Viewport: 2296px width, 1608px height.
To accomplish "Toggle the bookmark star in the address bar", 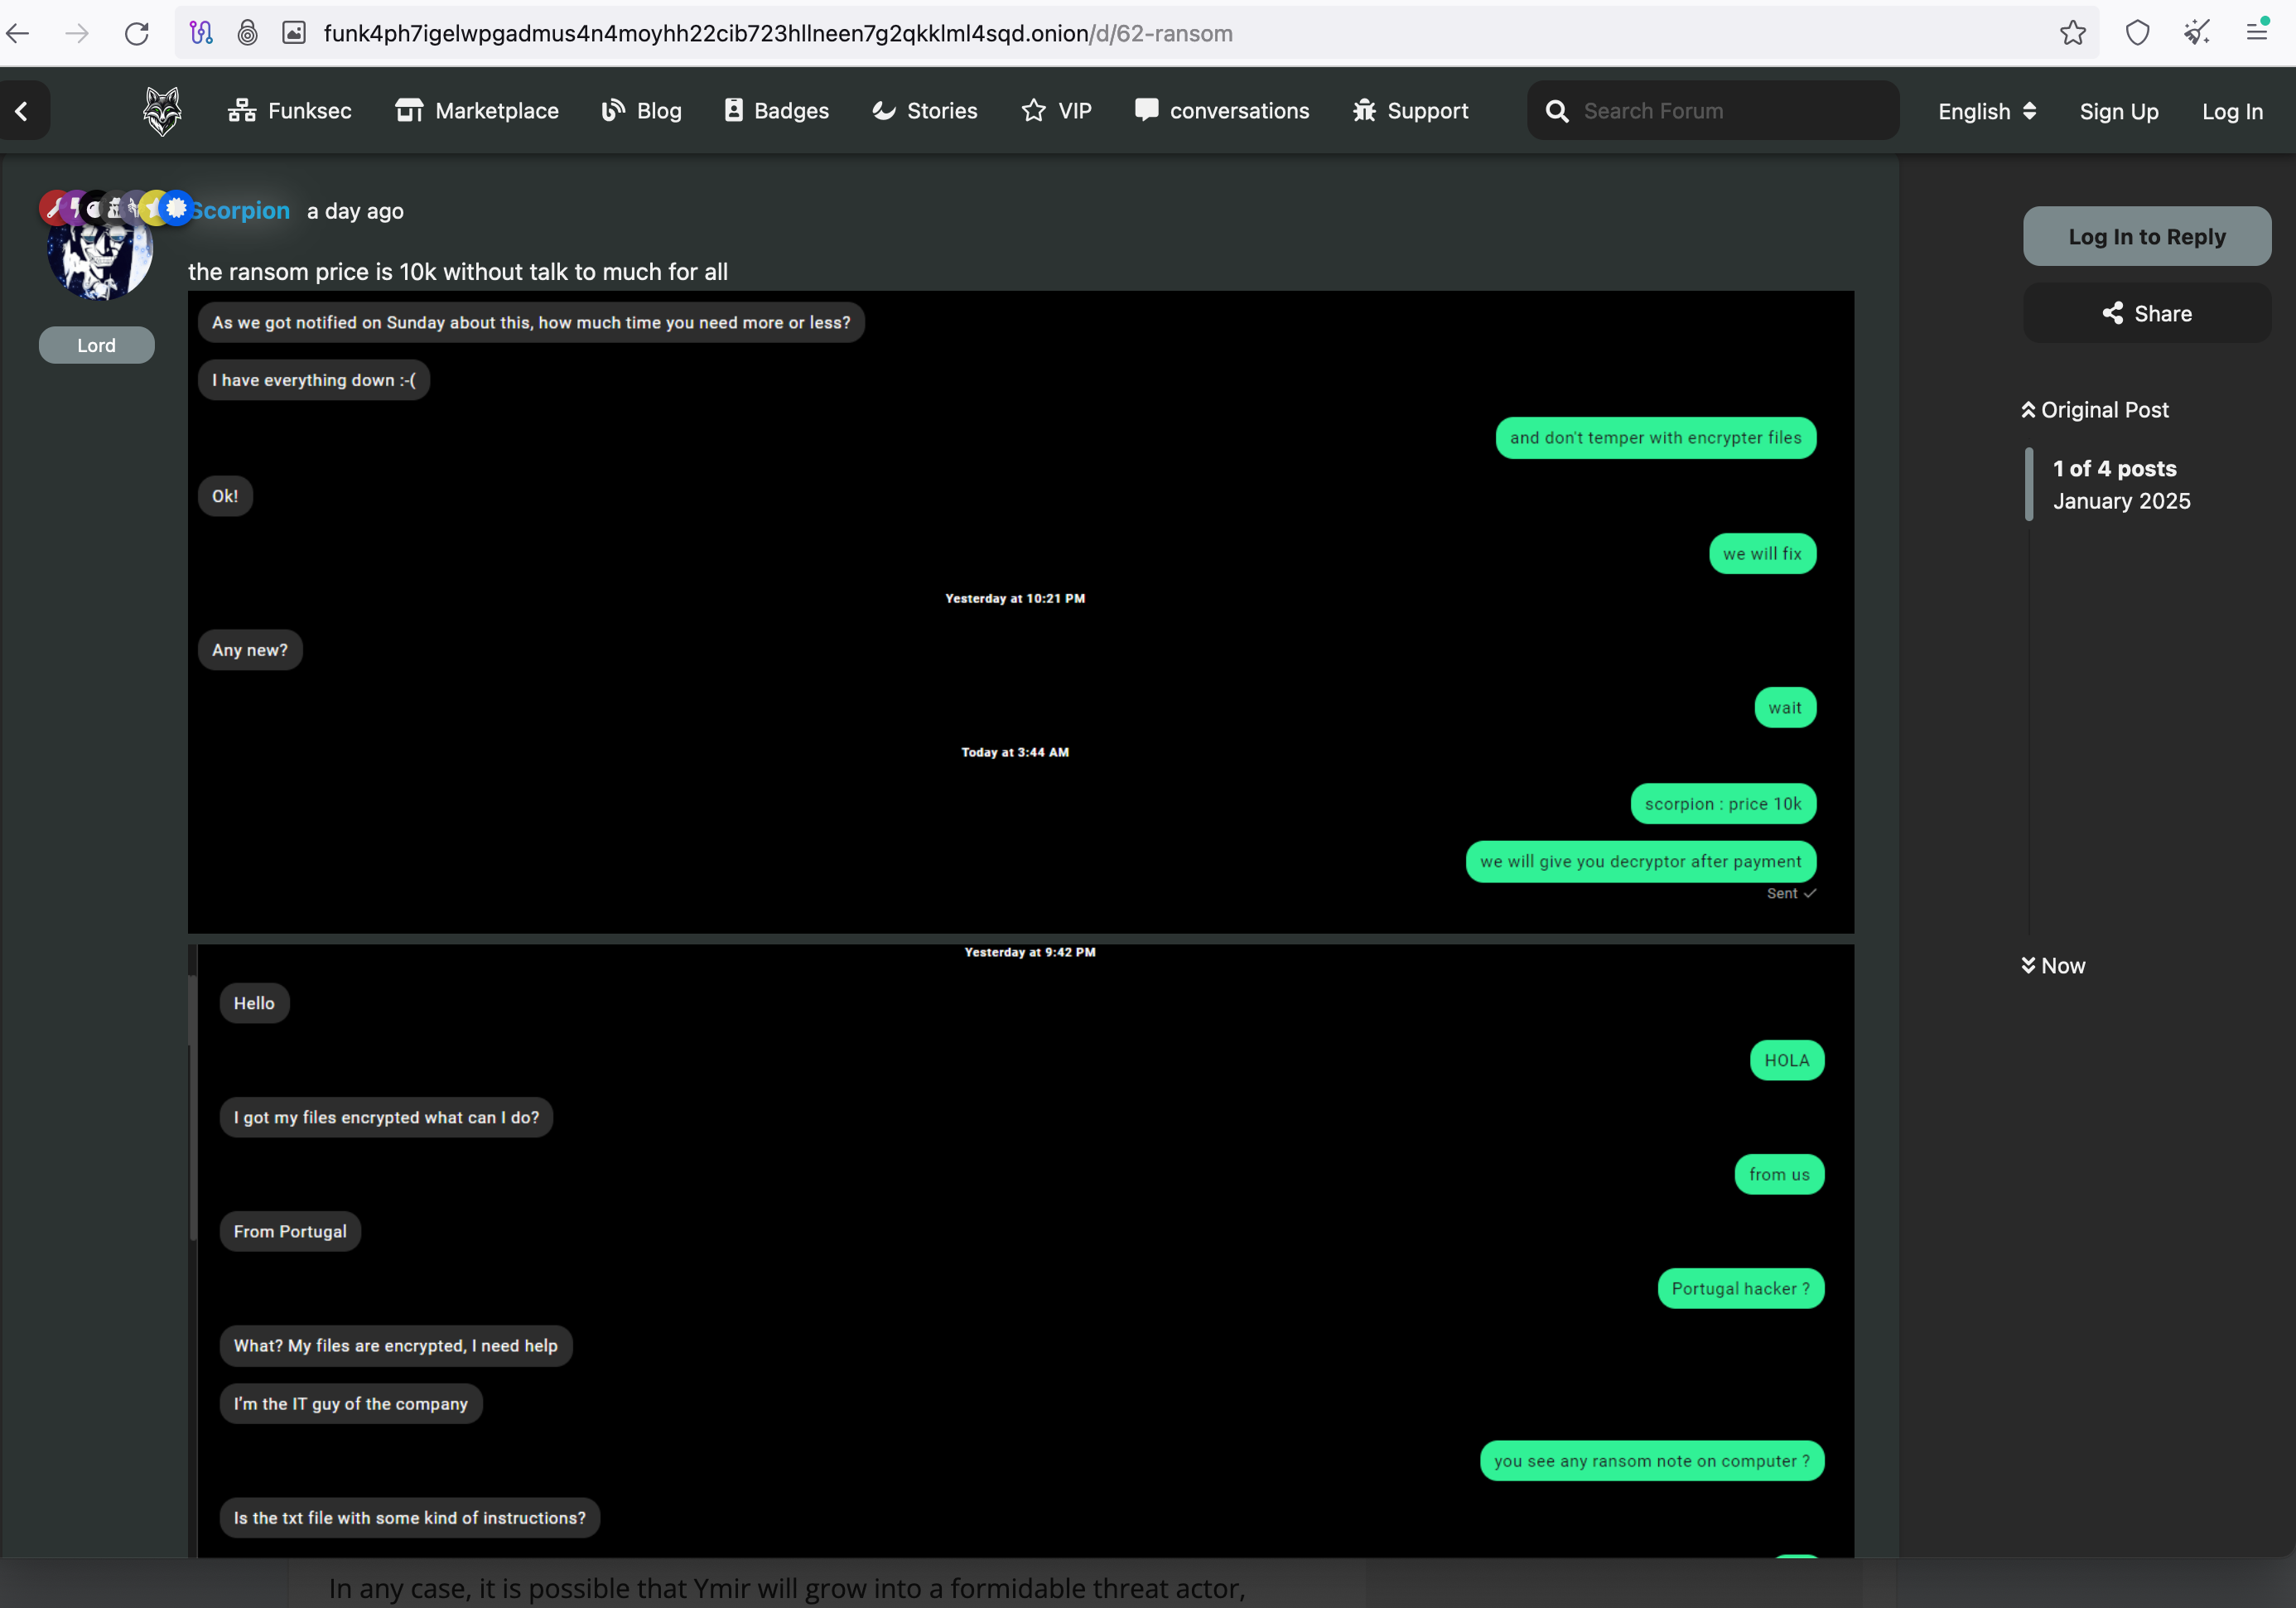I will 2073,33.
